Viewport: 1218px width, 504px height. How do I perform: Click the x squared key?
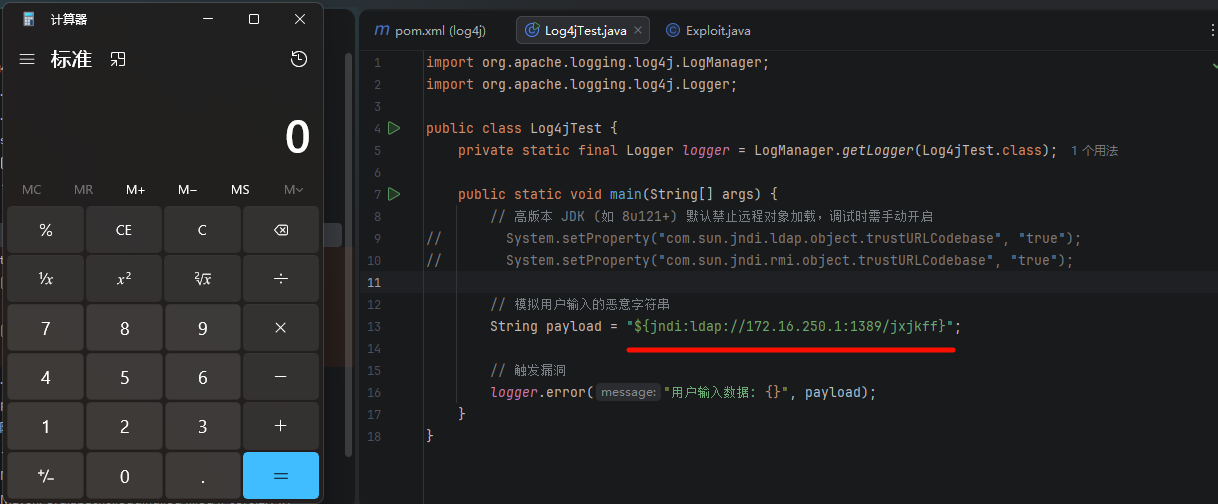[124, 279]
